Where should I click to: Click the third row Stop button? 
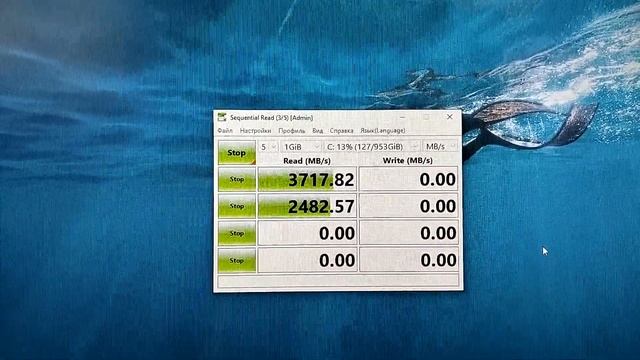[x=237, y=233]
